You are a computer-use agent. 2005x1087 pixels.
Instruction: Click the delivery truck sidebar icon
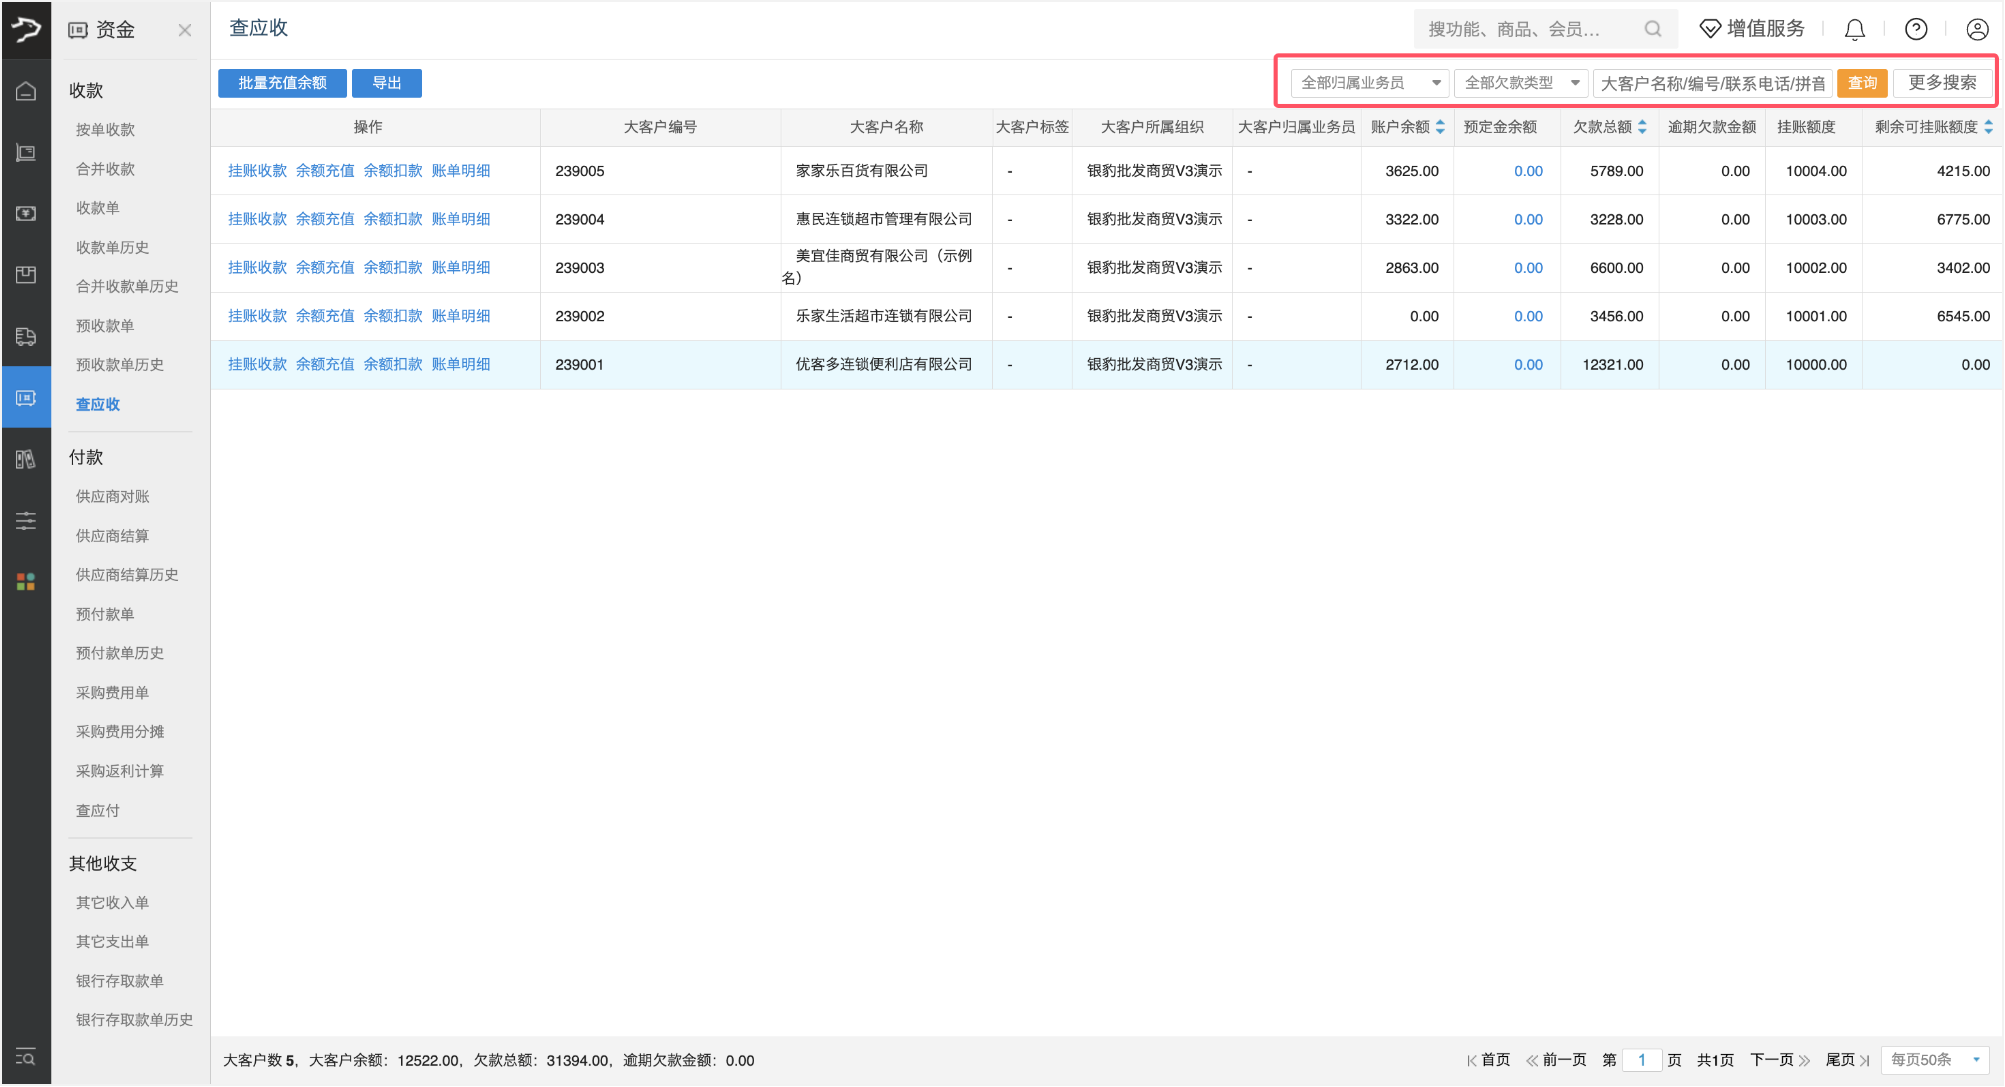[x=26, y=337]
